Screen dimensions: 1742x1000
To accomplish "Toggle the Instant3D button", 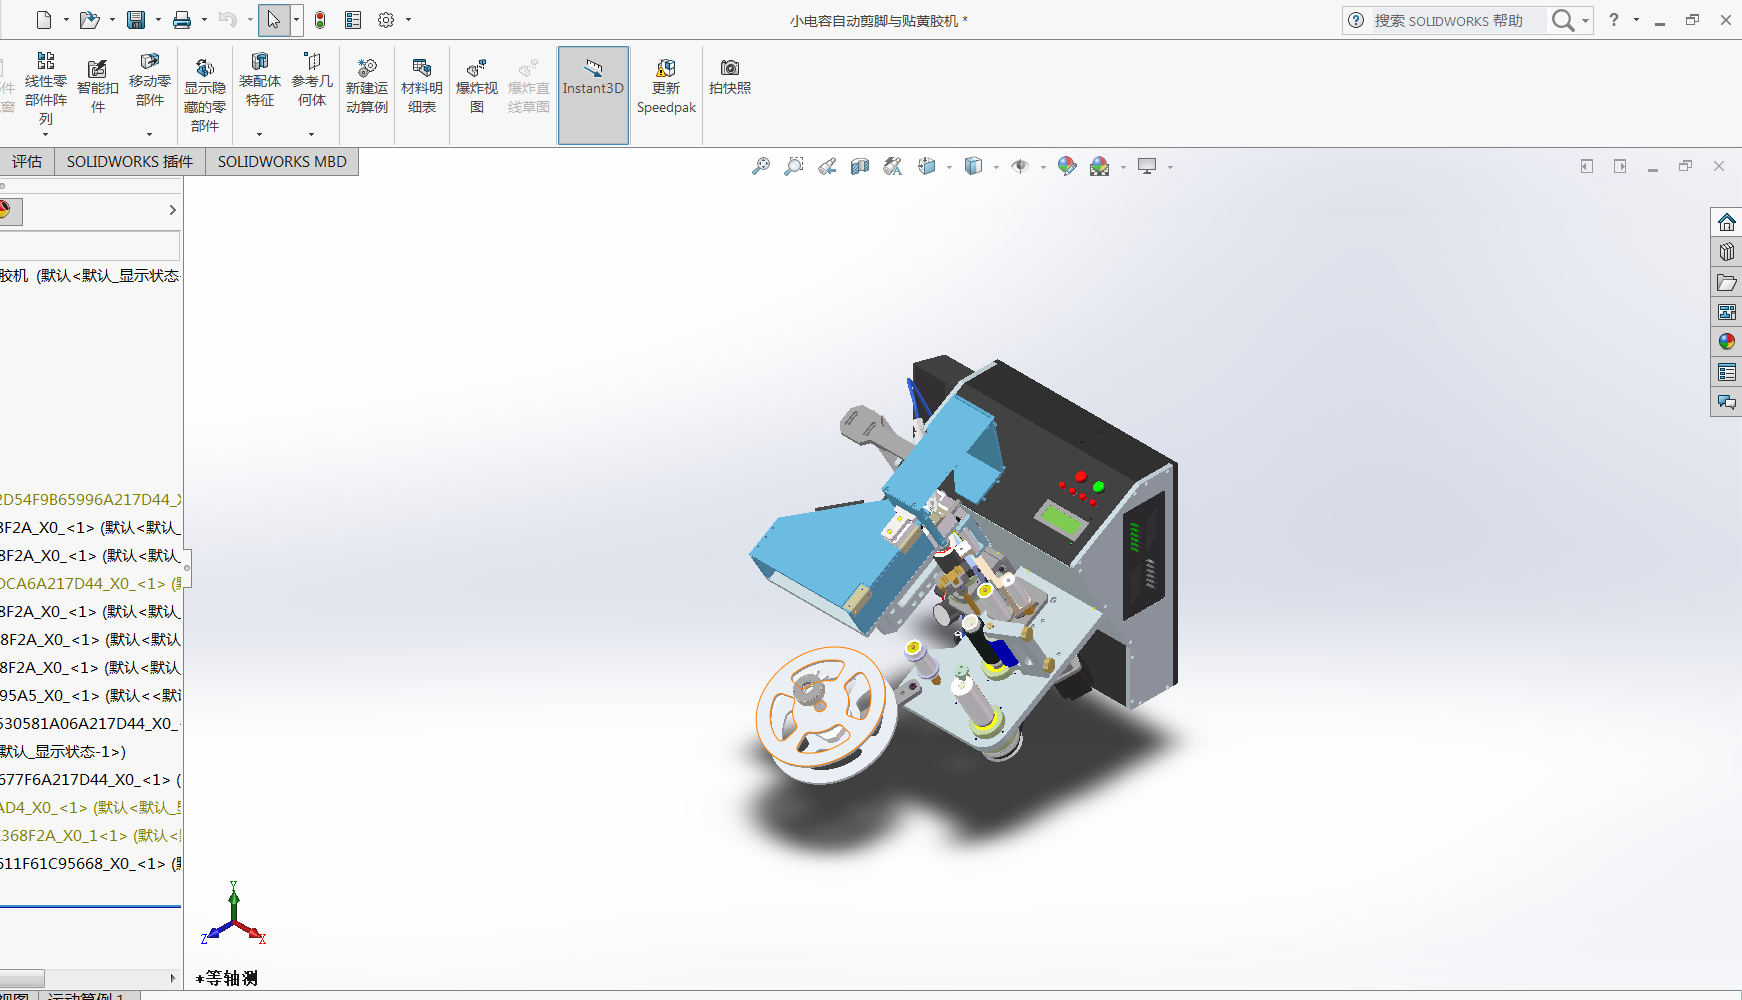I will tap(593, 95).
